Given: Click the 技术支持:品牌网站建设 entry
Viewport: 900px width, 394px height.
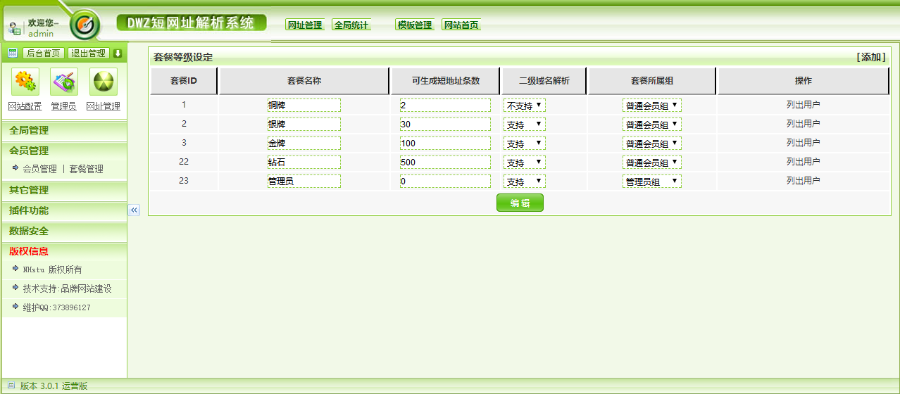Looking at the screenshot, I should pyautogui.click(x=66, y=288).
